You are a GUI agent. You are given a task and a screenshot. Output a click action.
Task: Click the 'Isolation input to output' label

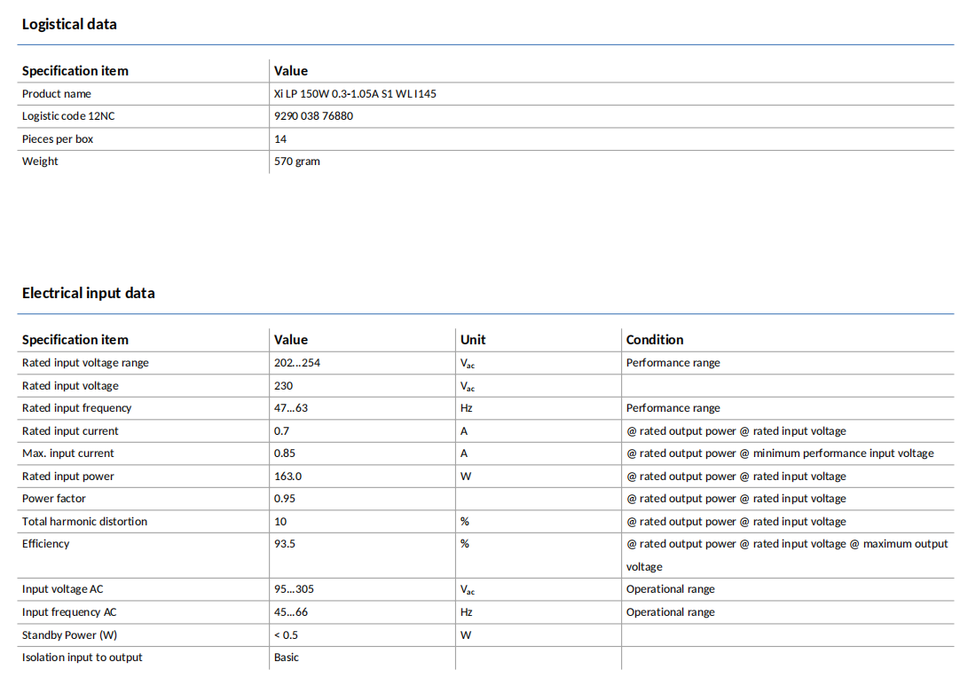82,657
